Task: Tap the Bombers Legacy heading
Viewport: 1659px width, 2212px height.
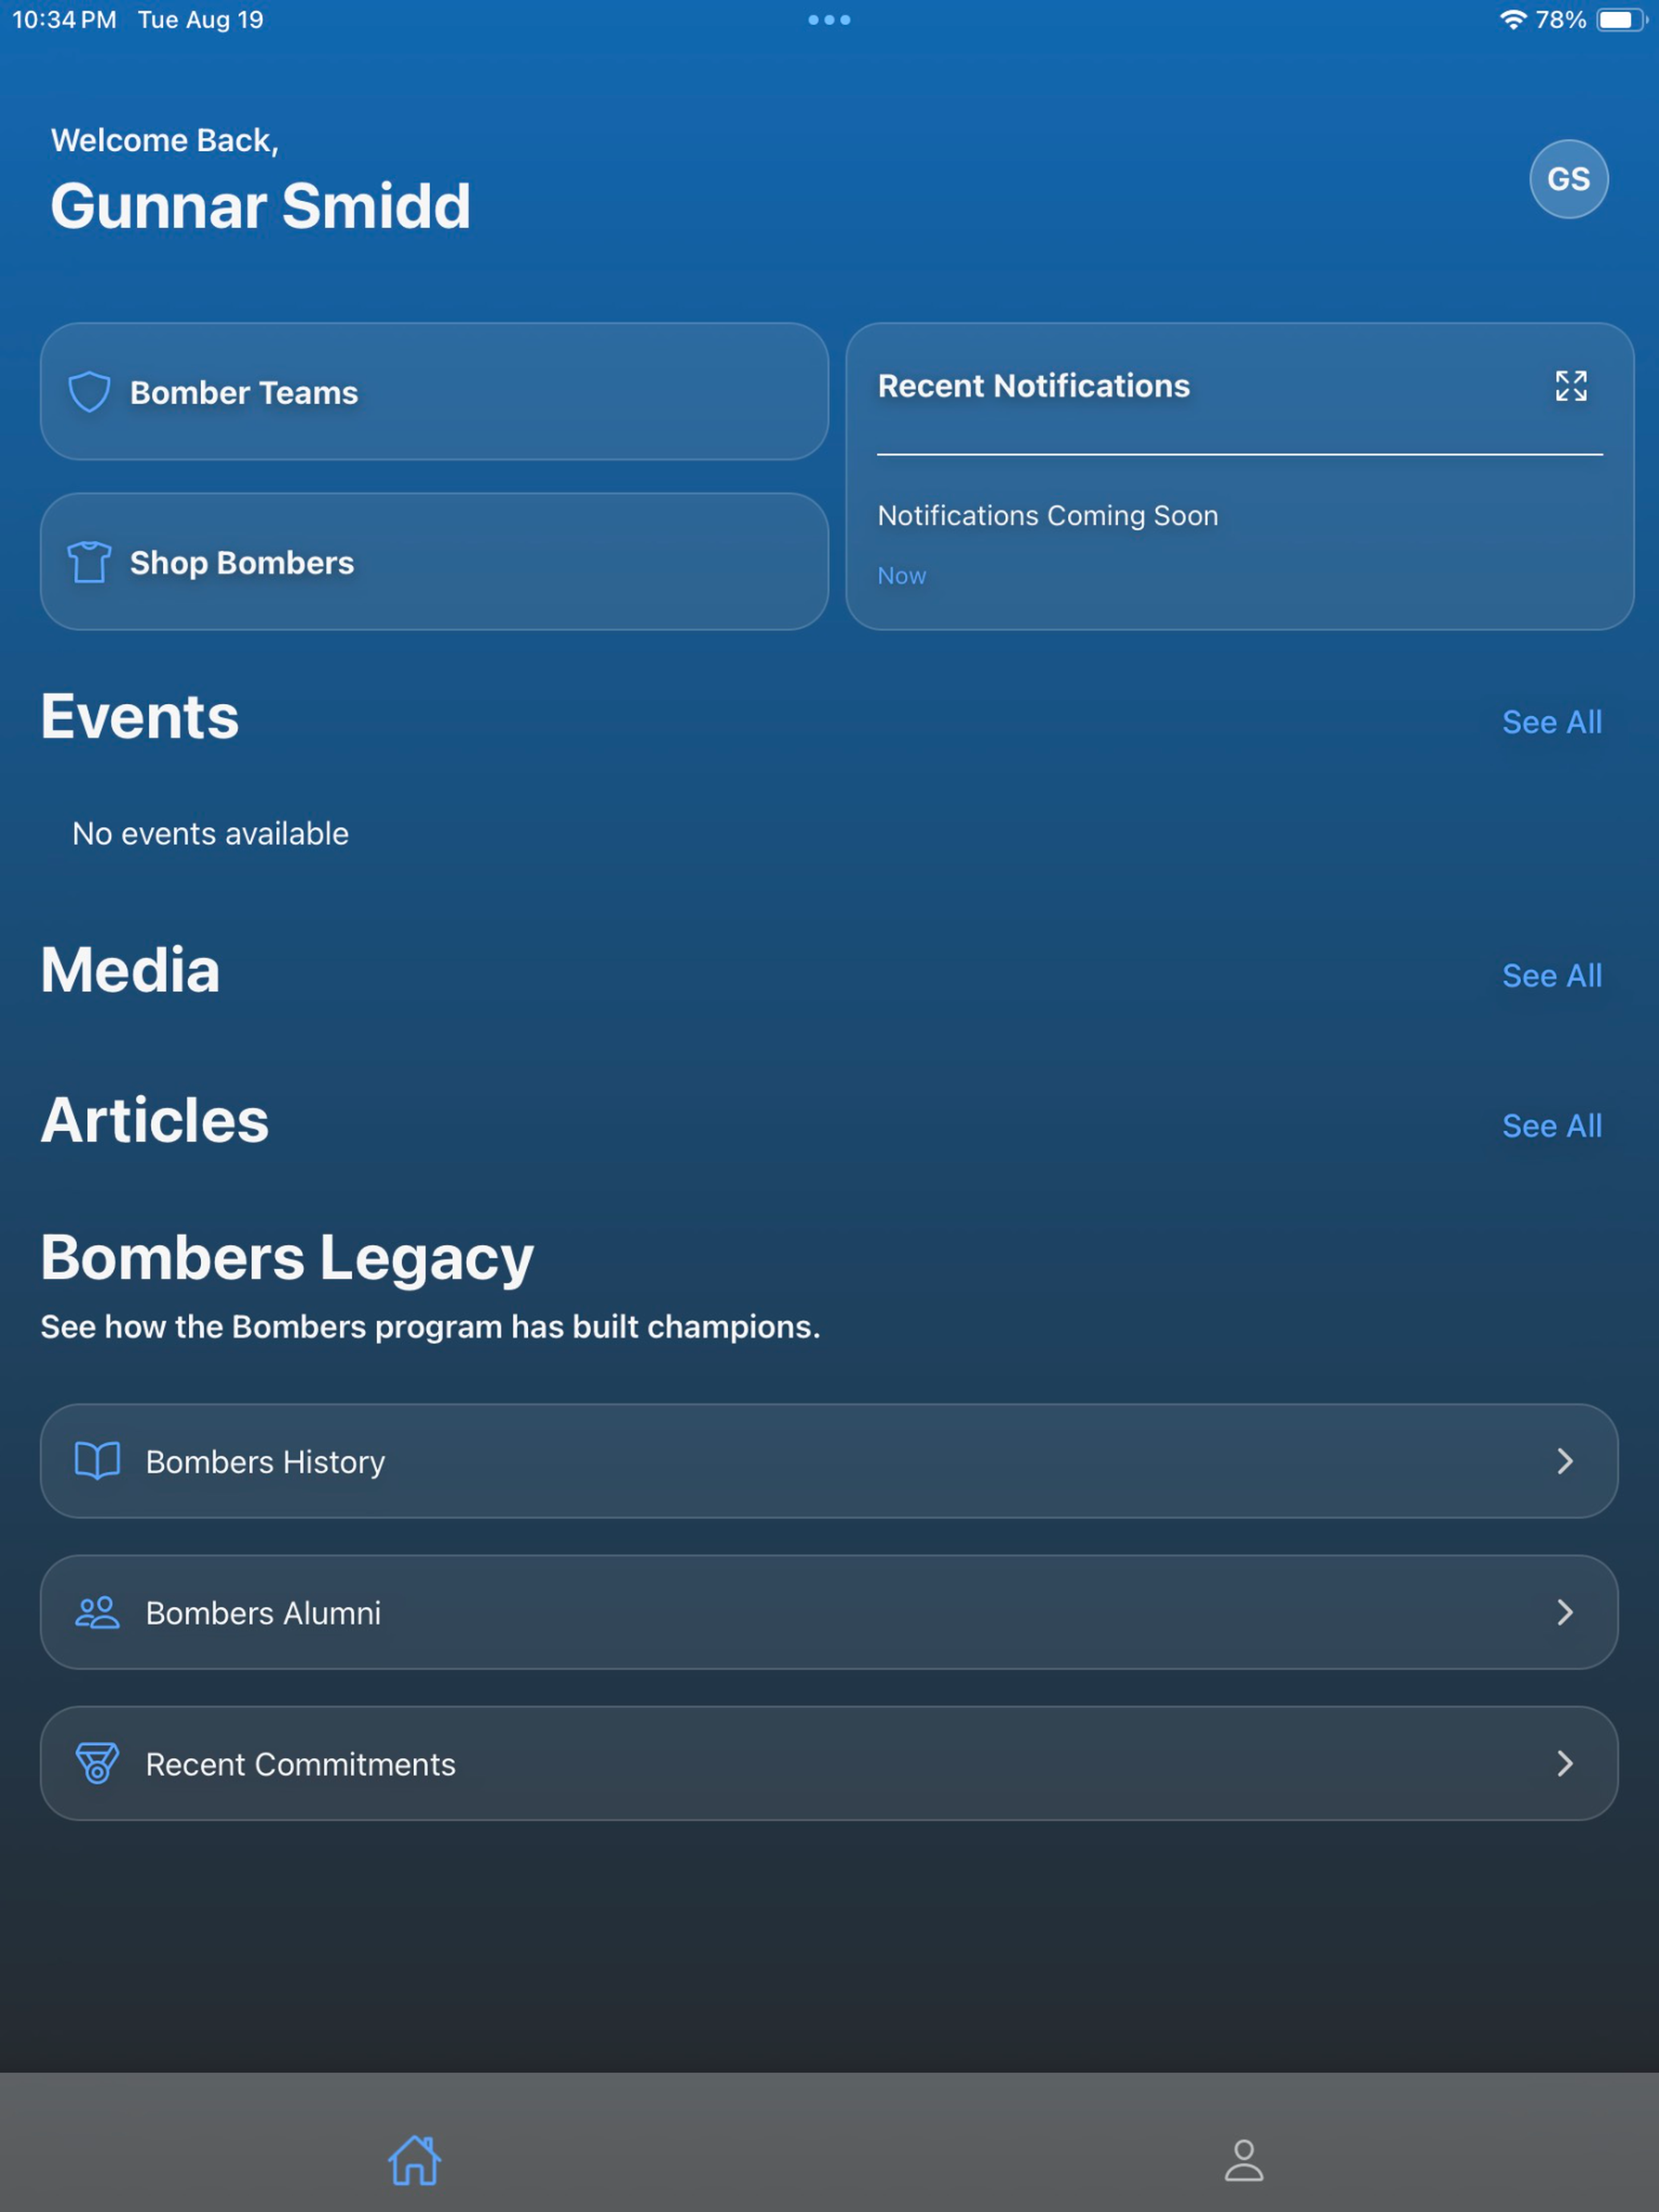Action: (287, 1257)
